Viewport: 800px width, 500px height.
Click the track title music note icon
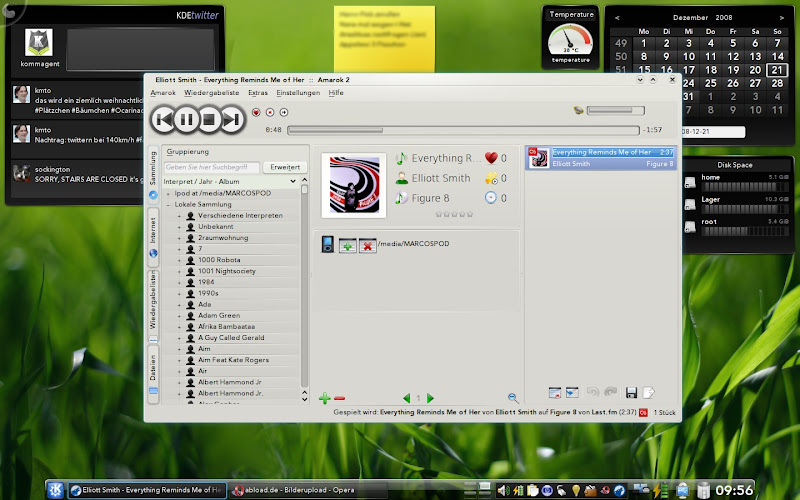(402, 158)
